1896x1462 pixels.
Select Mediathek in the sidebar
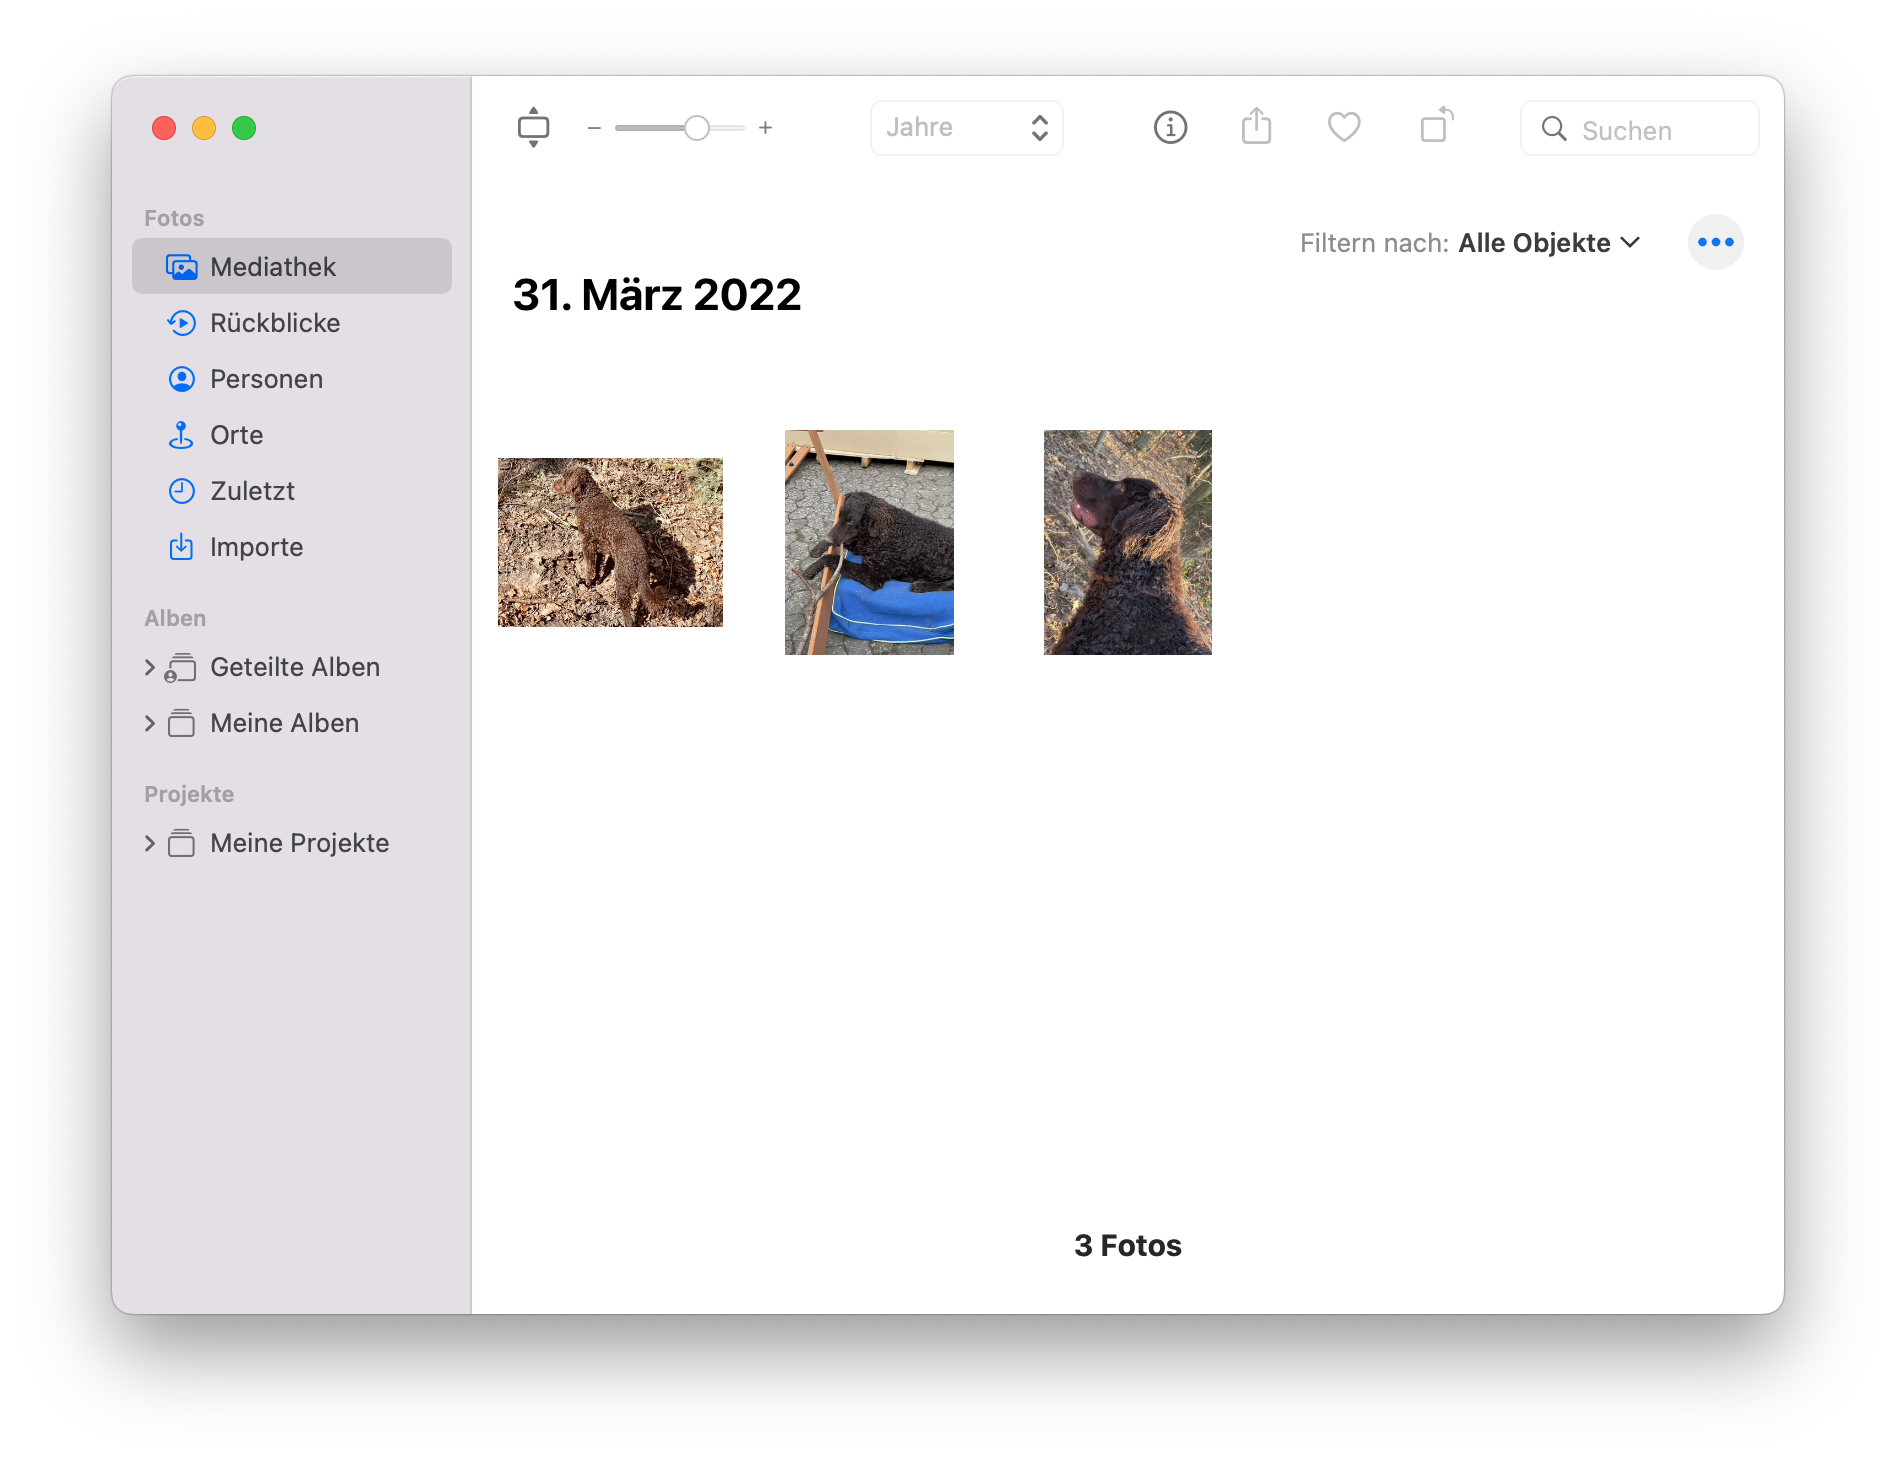[x=292, y=266]
